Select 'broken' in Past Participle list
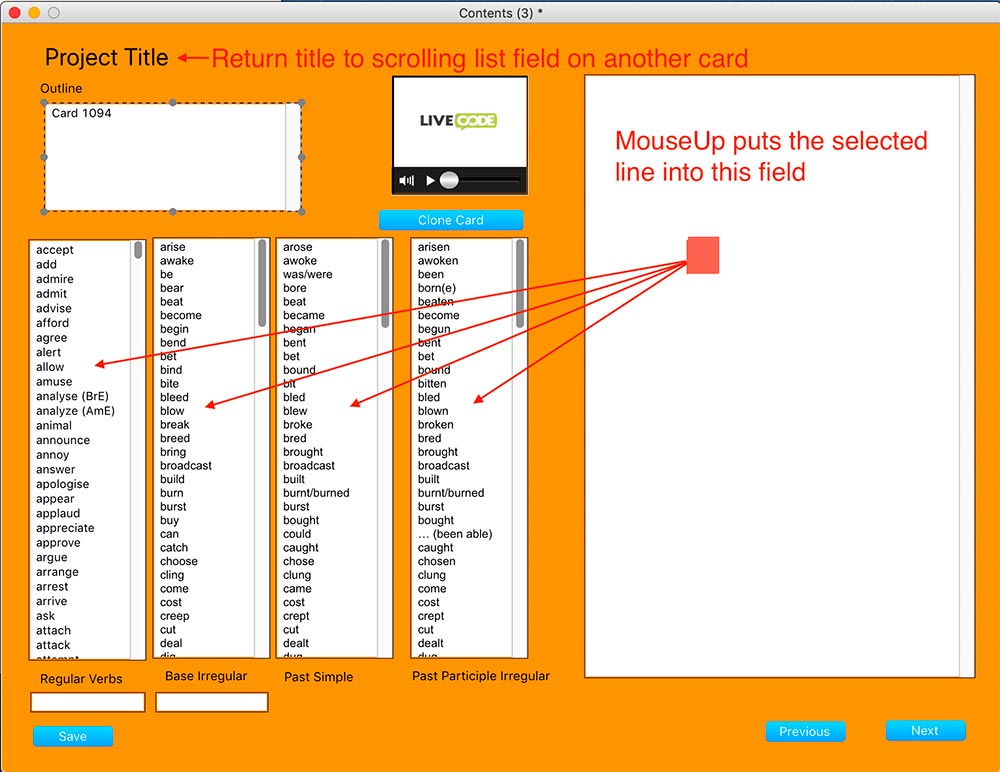This screenshot has height=772, width=1000. click(436, 424)
